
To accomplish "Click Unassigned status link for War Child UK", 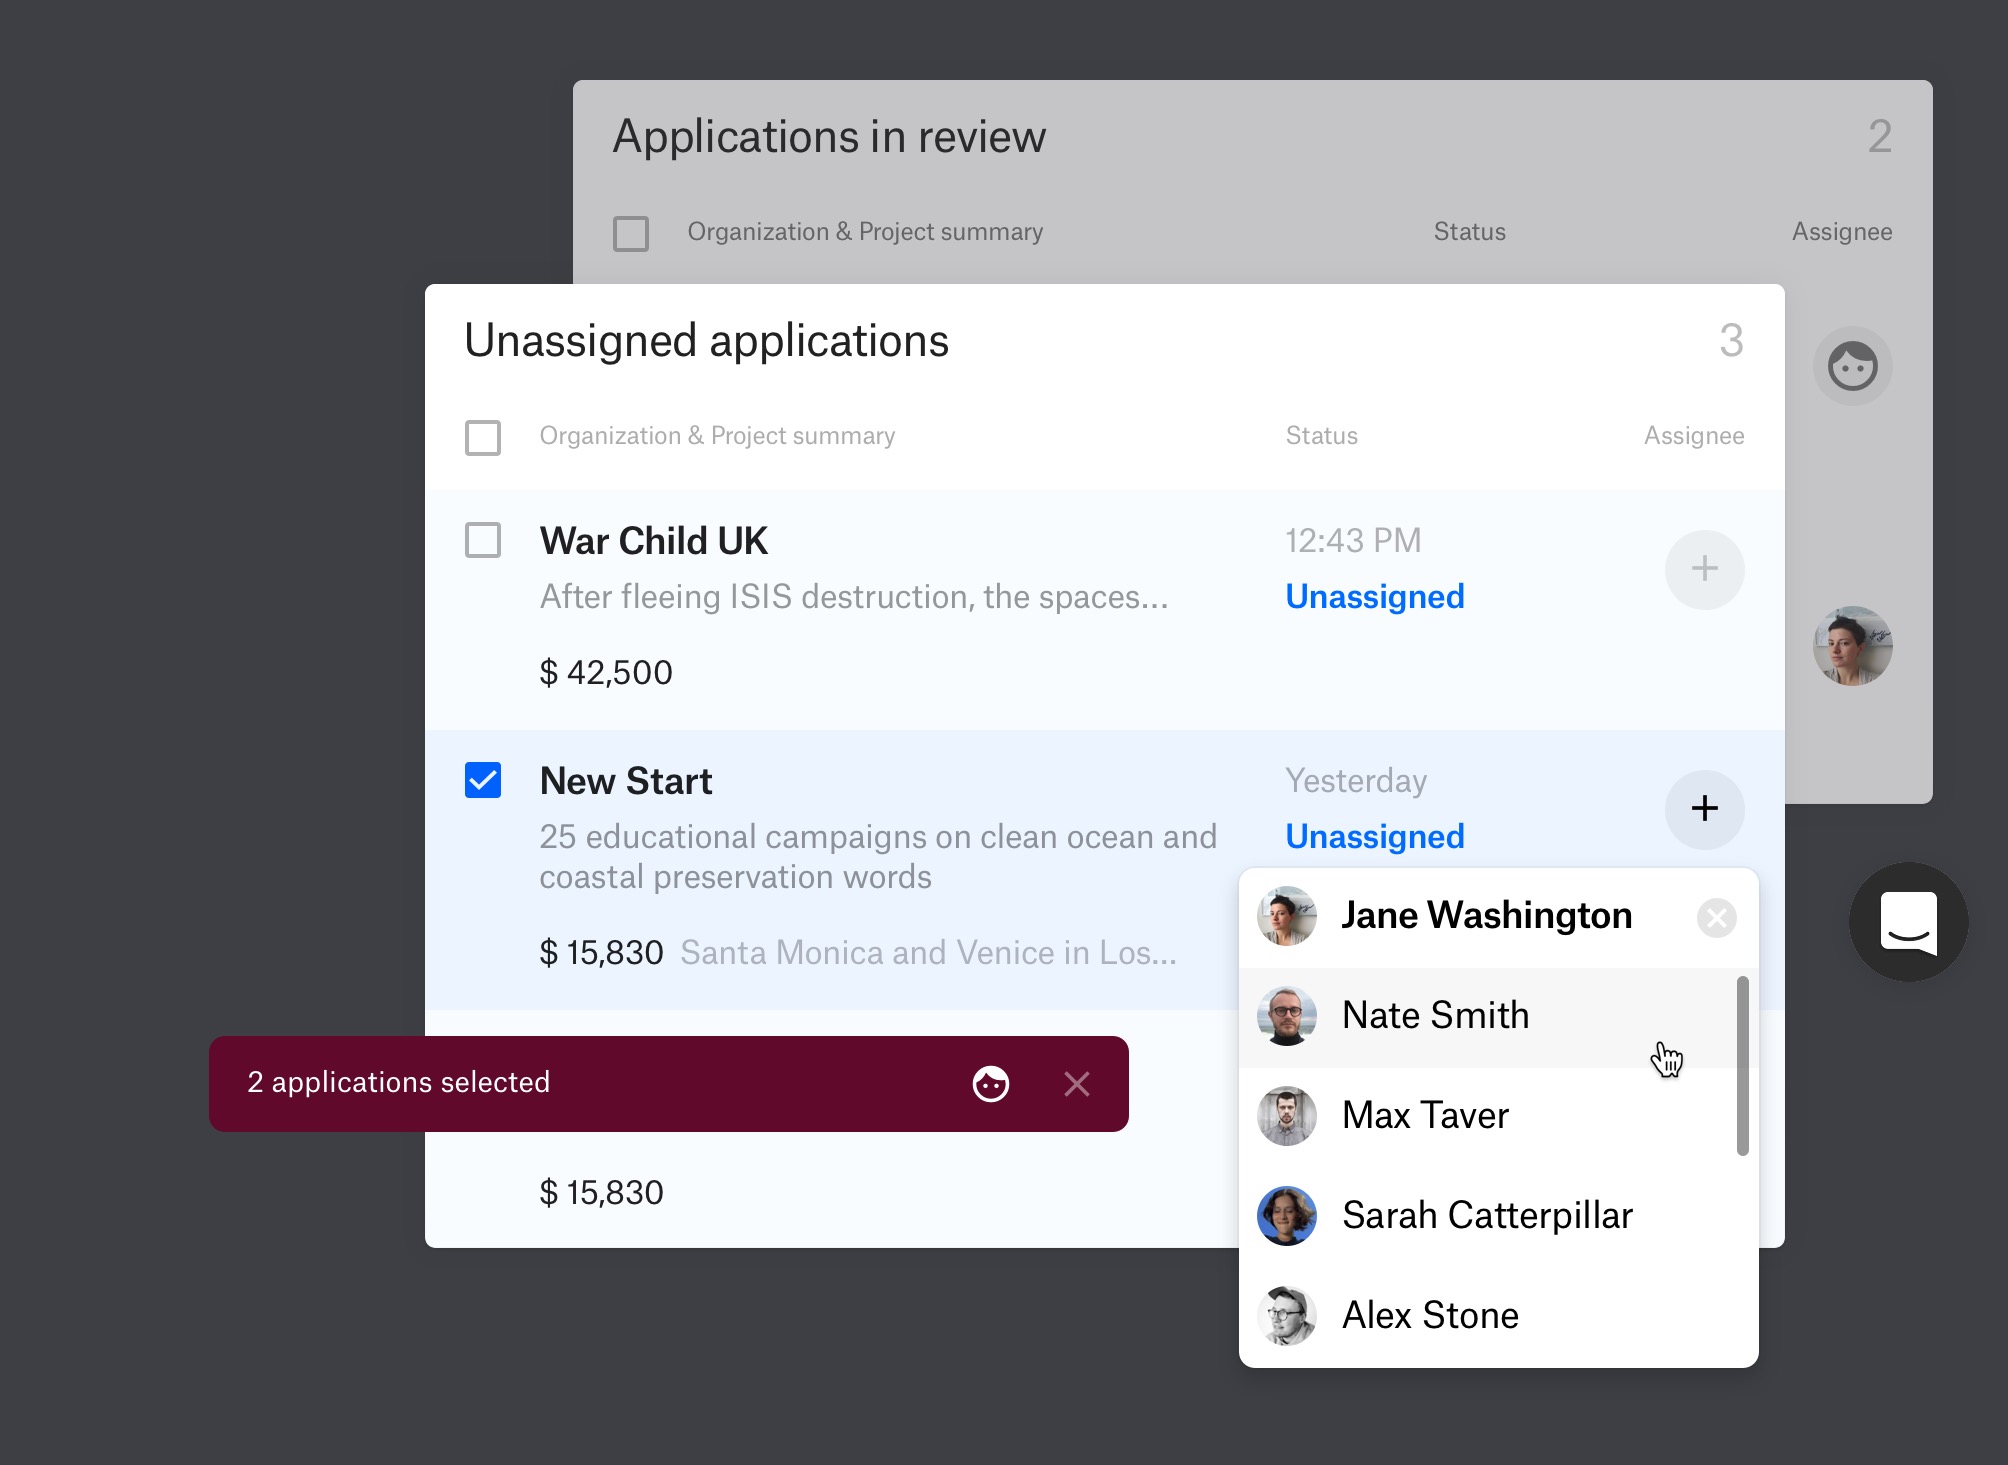I will (1374, 597).
